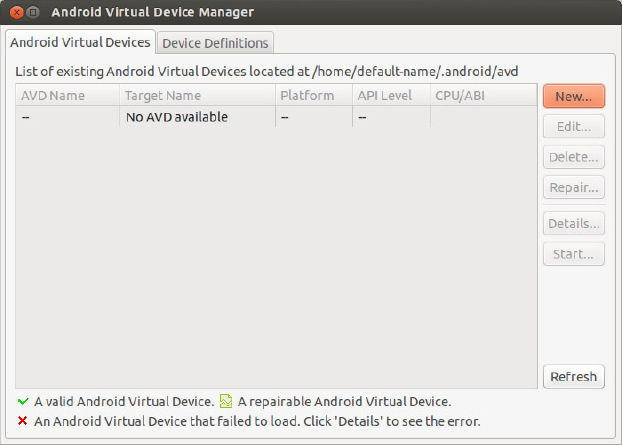Click the green checkmark valid-device icon
This screenshot has width=622, height=445.
click(23, 401)
